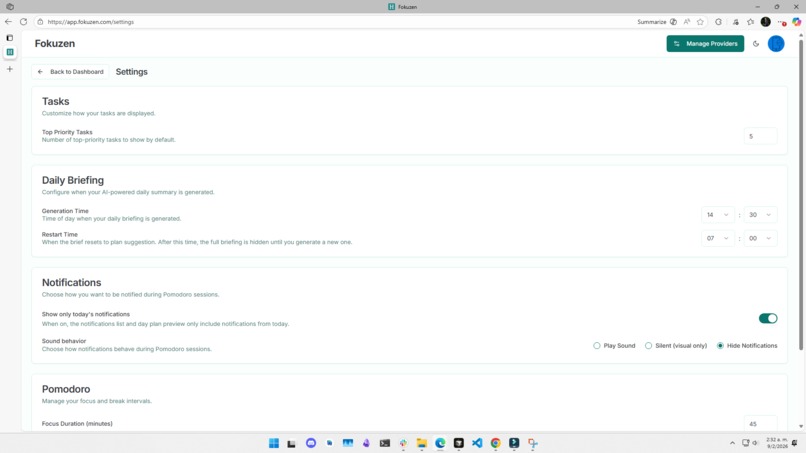This screenshot has width=806, height=453.
Task: Open the Workspaces icon in title bar
Action: [10, 7]
